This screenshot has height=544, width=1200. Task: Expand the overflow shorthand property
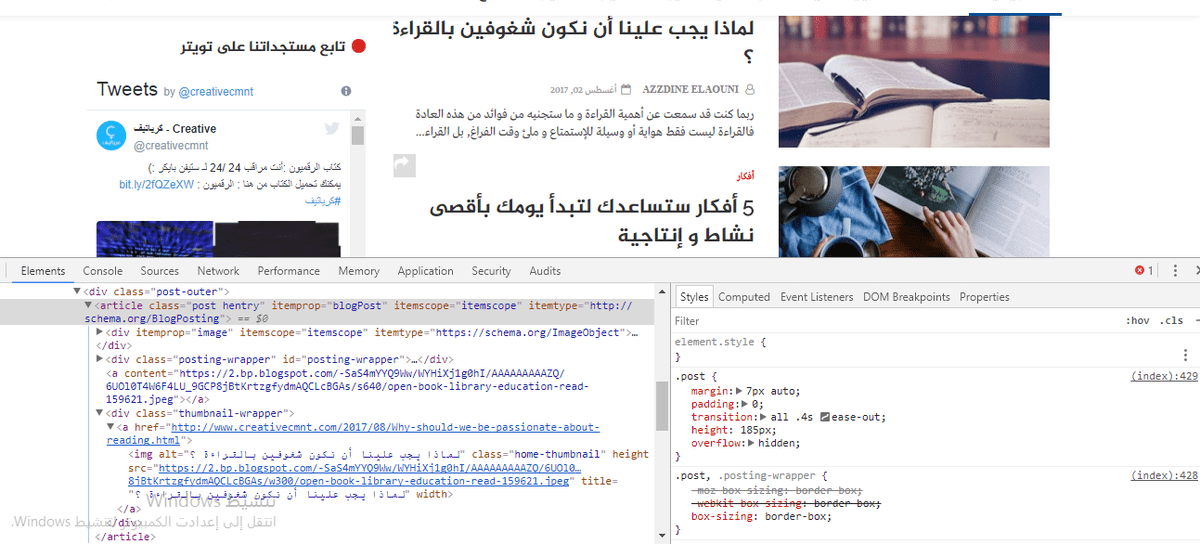pyautogui.click(x=751, y=443)
